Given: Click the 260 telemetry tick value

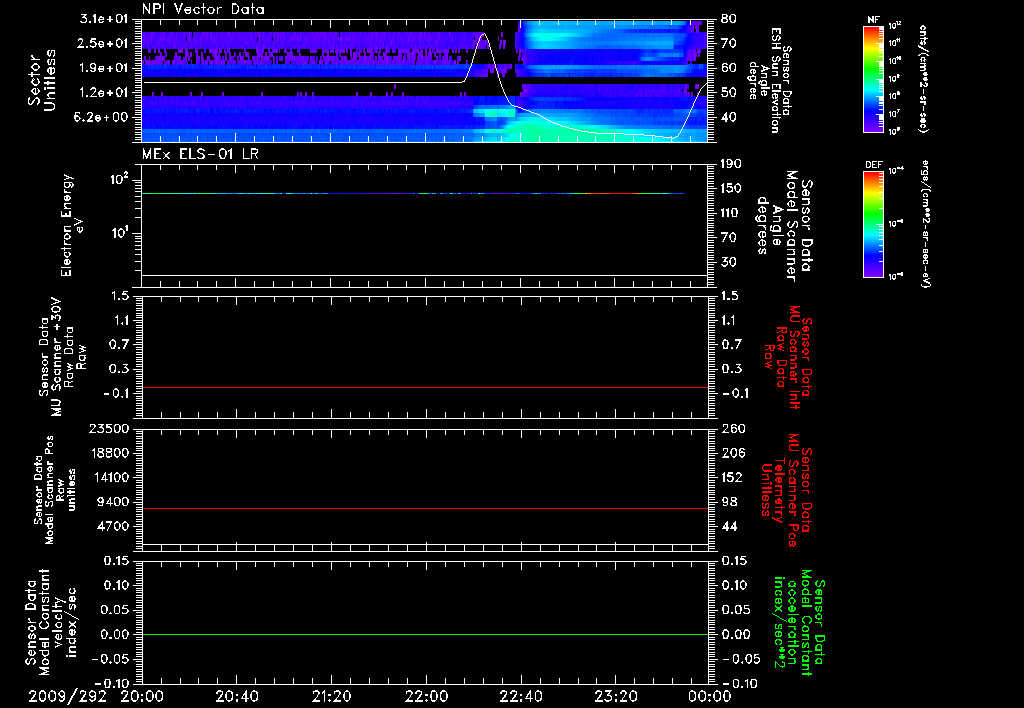Looking at the screenshot, I should click(x=733, y=429).
